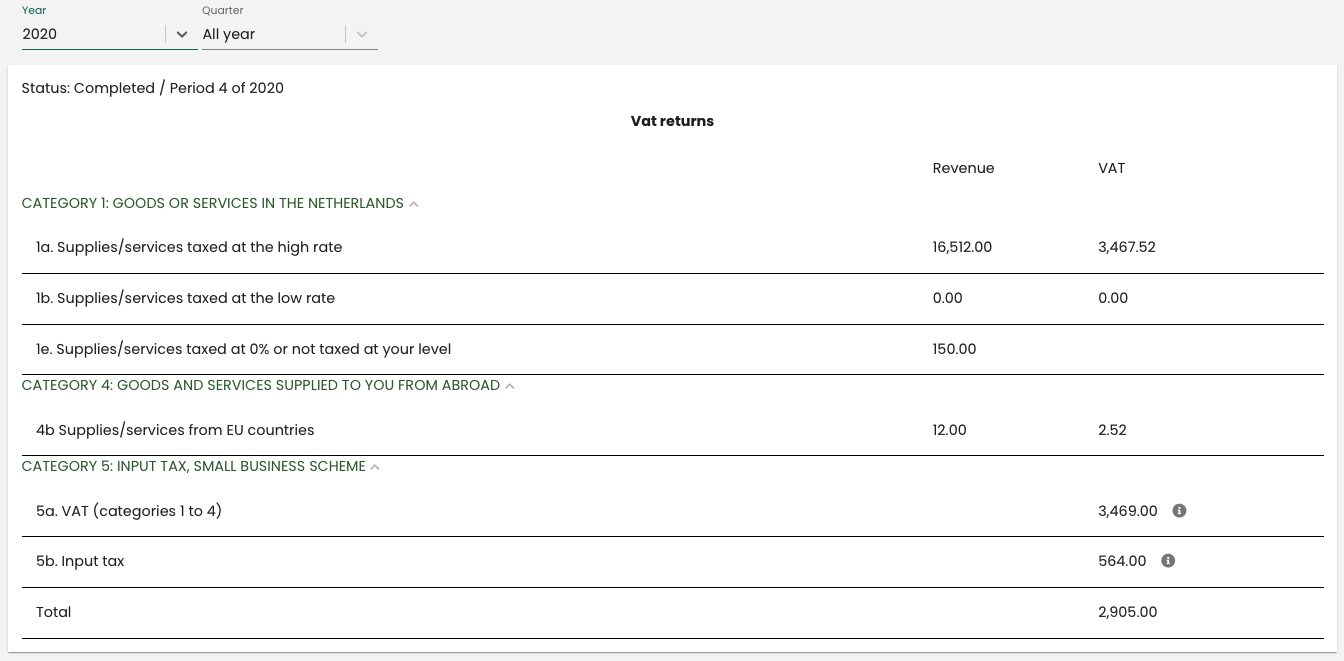Click info icon next to 5b Input tax
Image resolution: width=1344 pixels, height=661 pixels.
[x=1168, y=561]
